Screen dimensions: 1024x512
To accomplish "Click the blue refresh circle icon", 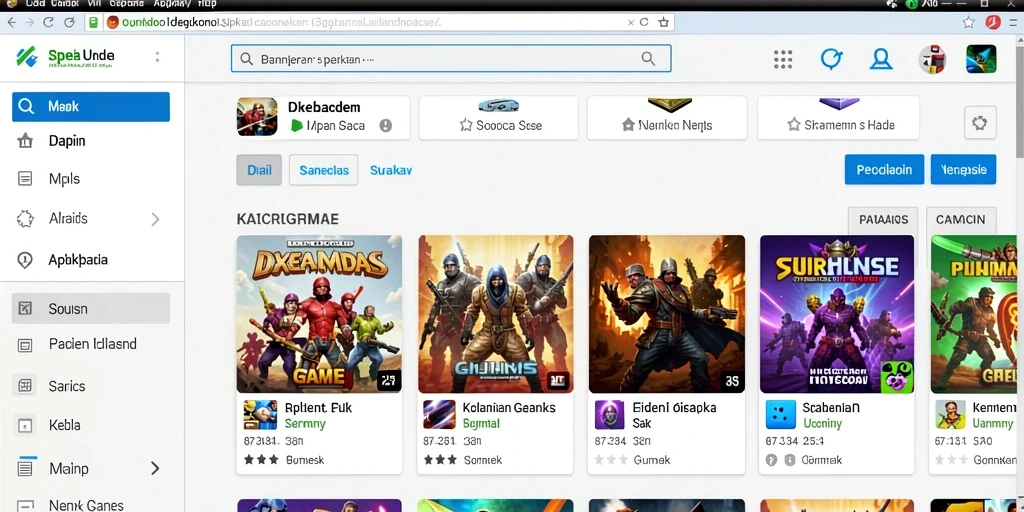I will click(831, 59).
